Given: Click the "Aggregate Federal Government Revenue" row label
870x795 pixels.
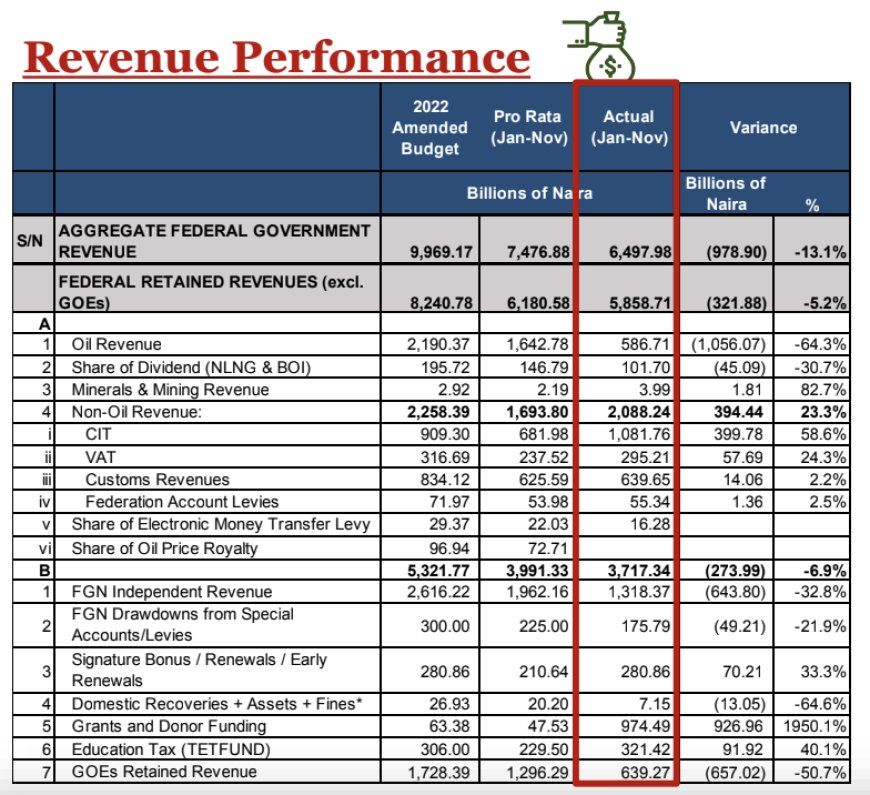Looking at the screenshot, I should coord(214,241).
